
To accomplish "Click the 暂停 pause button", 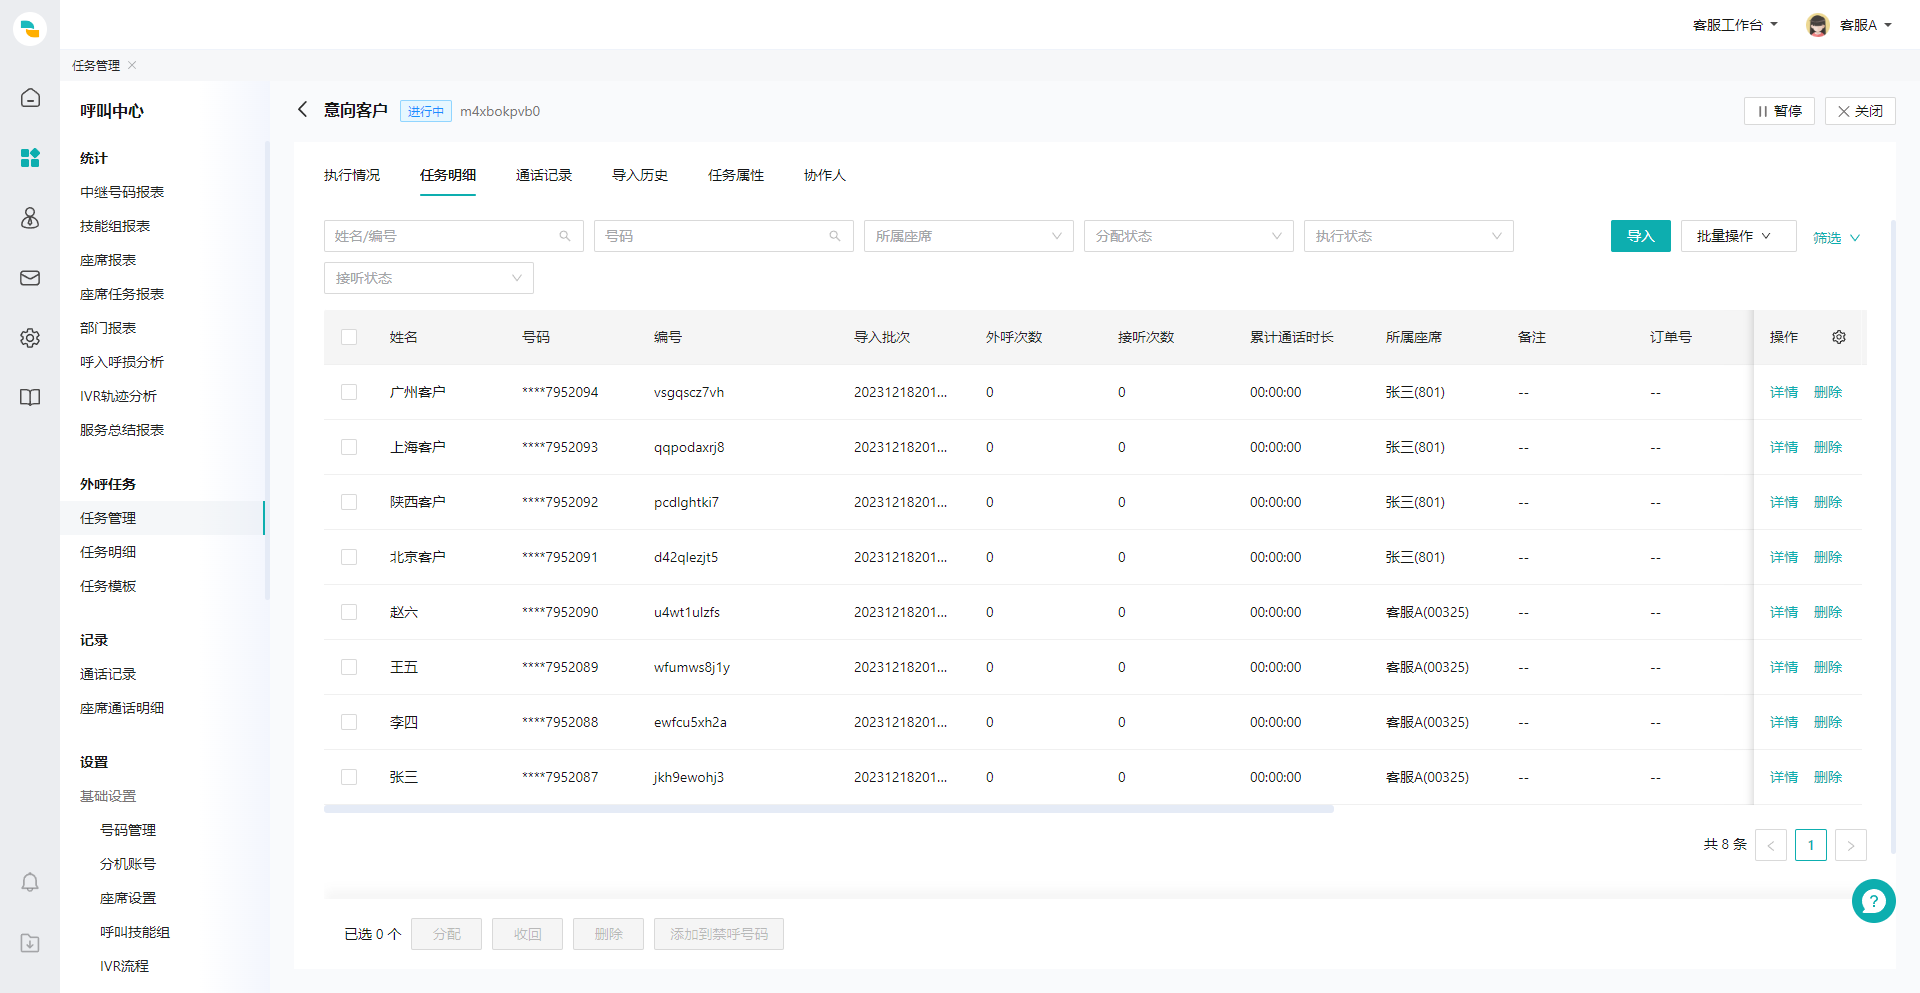I will click(1779, 111).
